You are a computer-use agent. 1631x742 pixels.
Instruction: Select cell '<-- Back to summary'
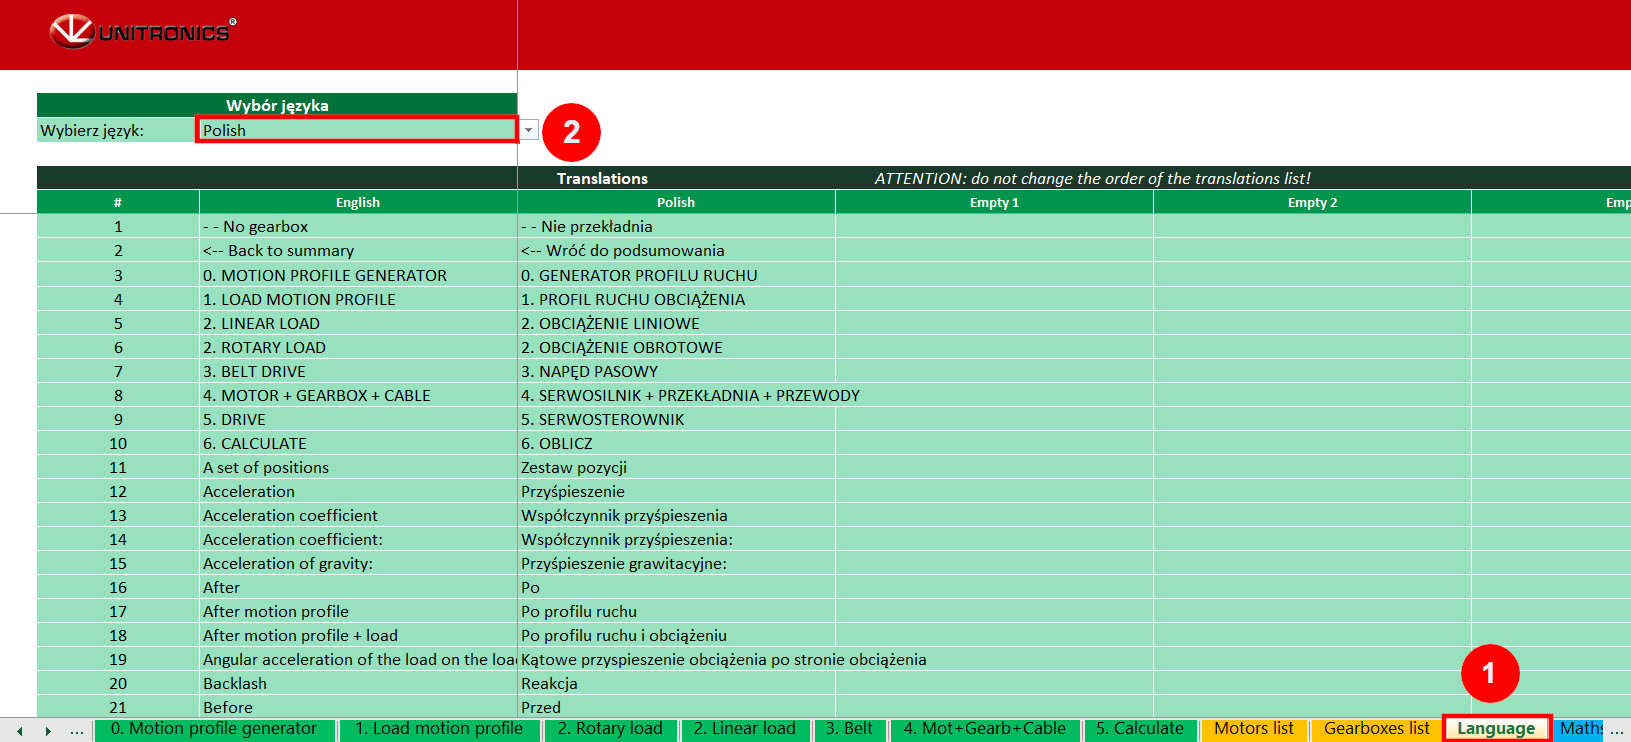point(358,251)
